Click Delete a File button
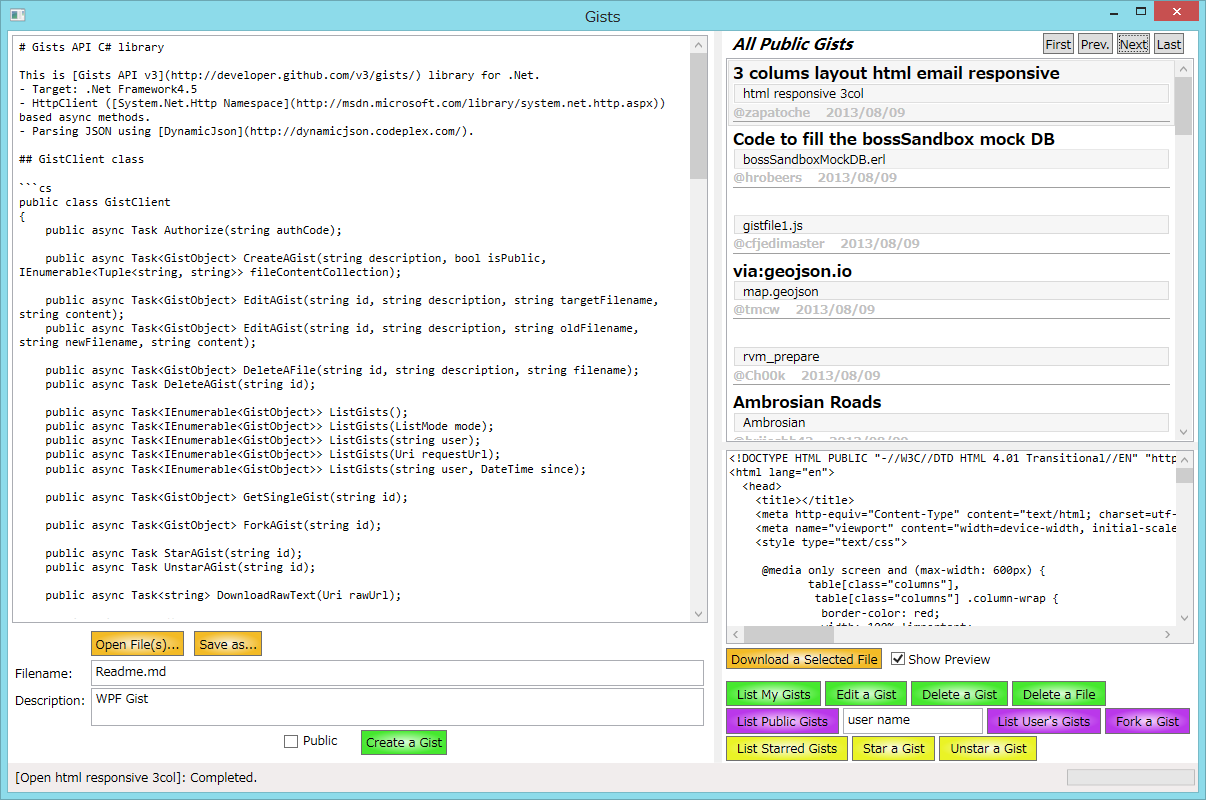Viewport: 1206px width, 800px height. (x=1059, y=694)
